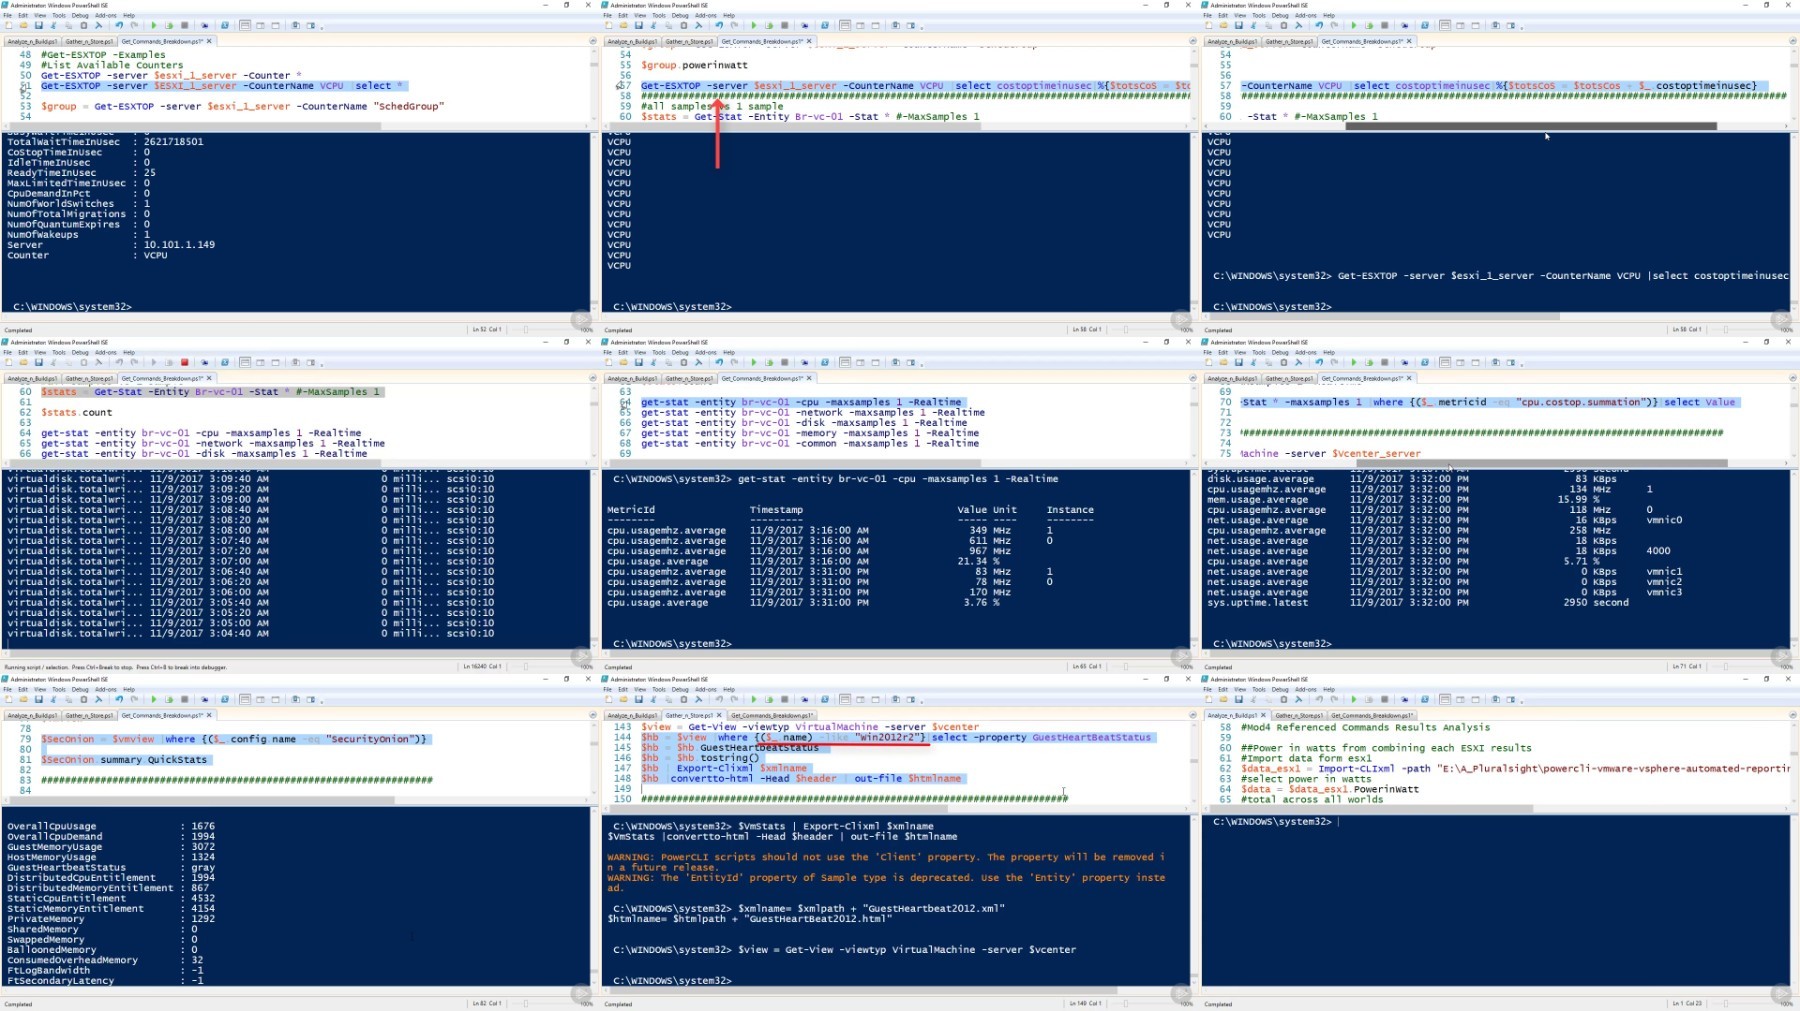This screenshot has width=1800, height=1011.
Task: Click New script icon in the NumOfWakeups window
Action: 9,26
